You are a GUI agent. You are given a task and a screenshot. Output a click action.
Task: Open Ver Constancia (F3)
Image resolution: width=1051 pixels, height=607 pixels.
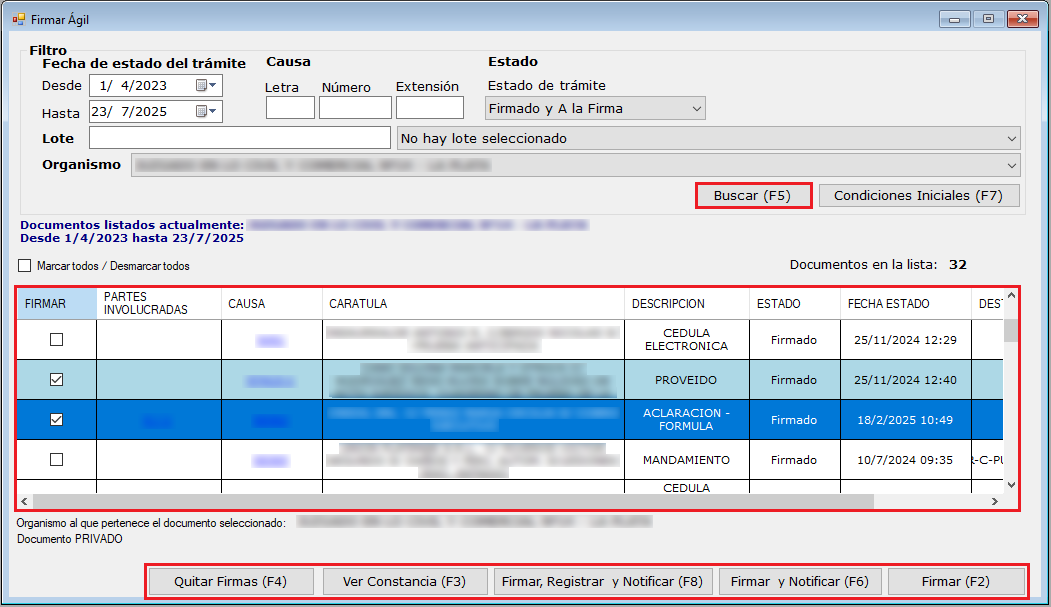(404, 581)
